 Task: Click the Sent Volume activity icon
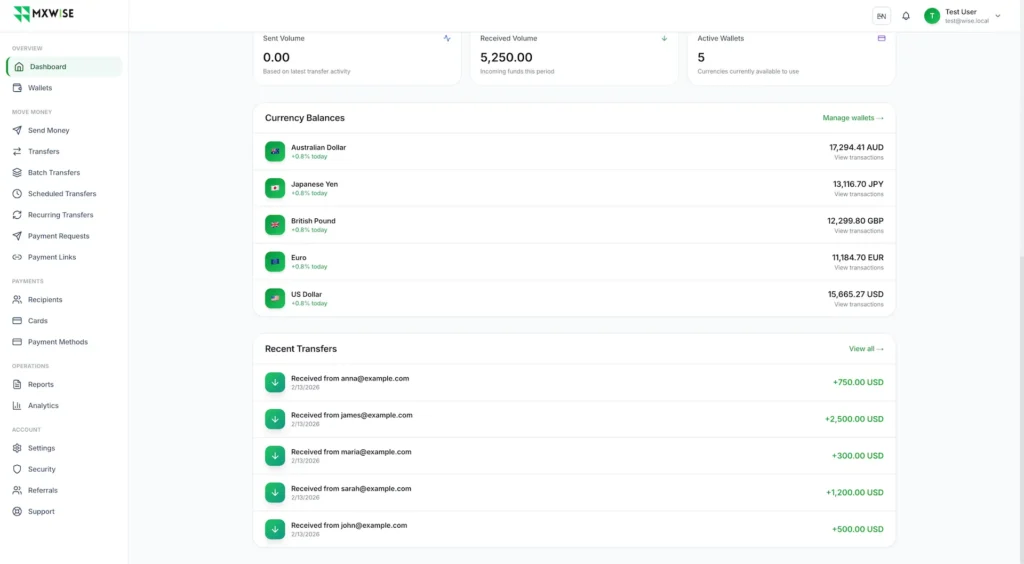[x=447, y=39]
